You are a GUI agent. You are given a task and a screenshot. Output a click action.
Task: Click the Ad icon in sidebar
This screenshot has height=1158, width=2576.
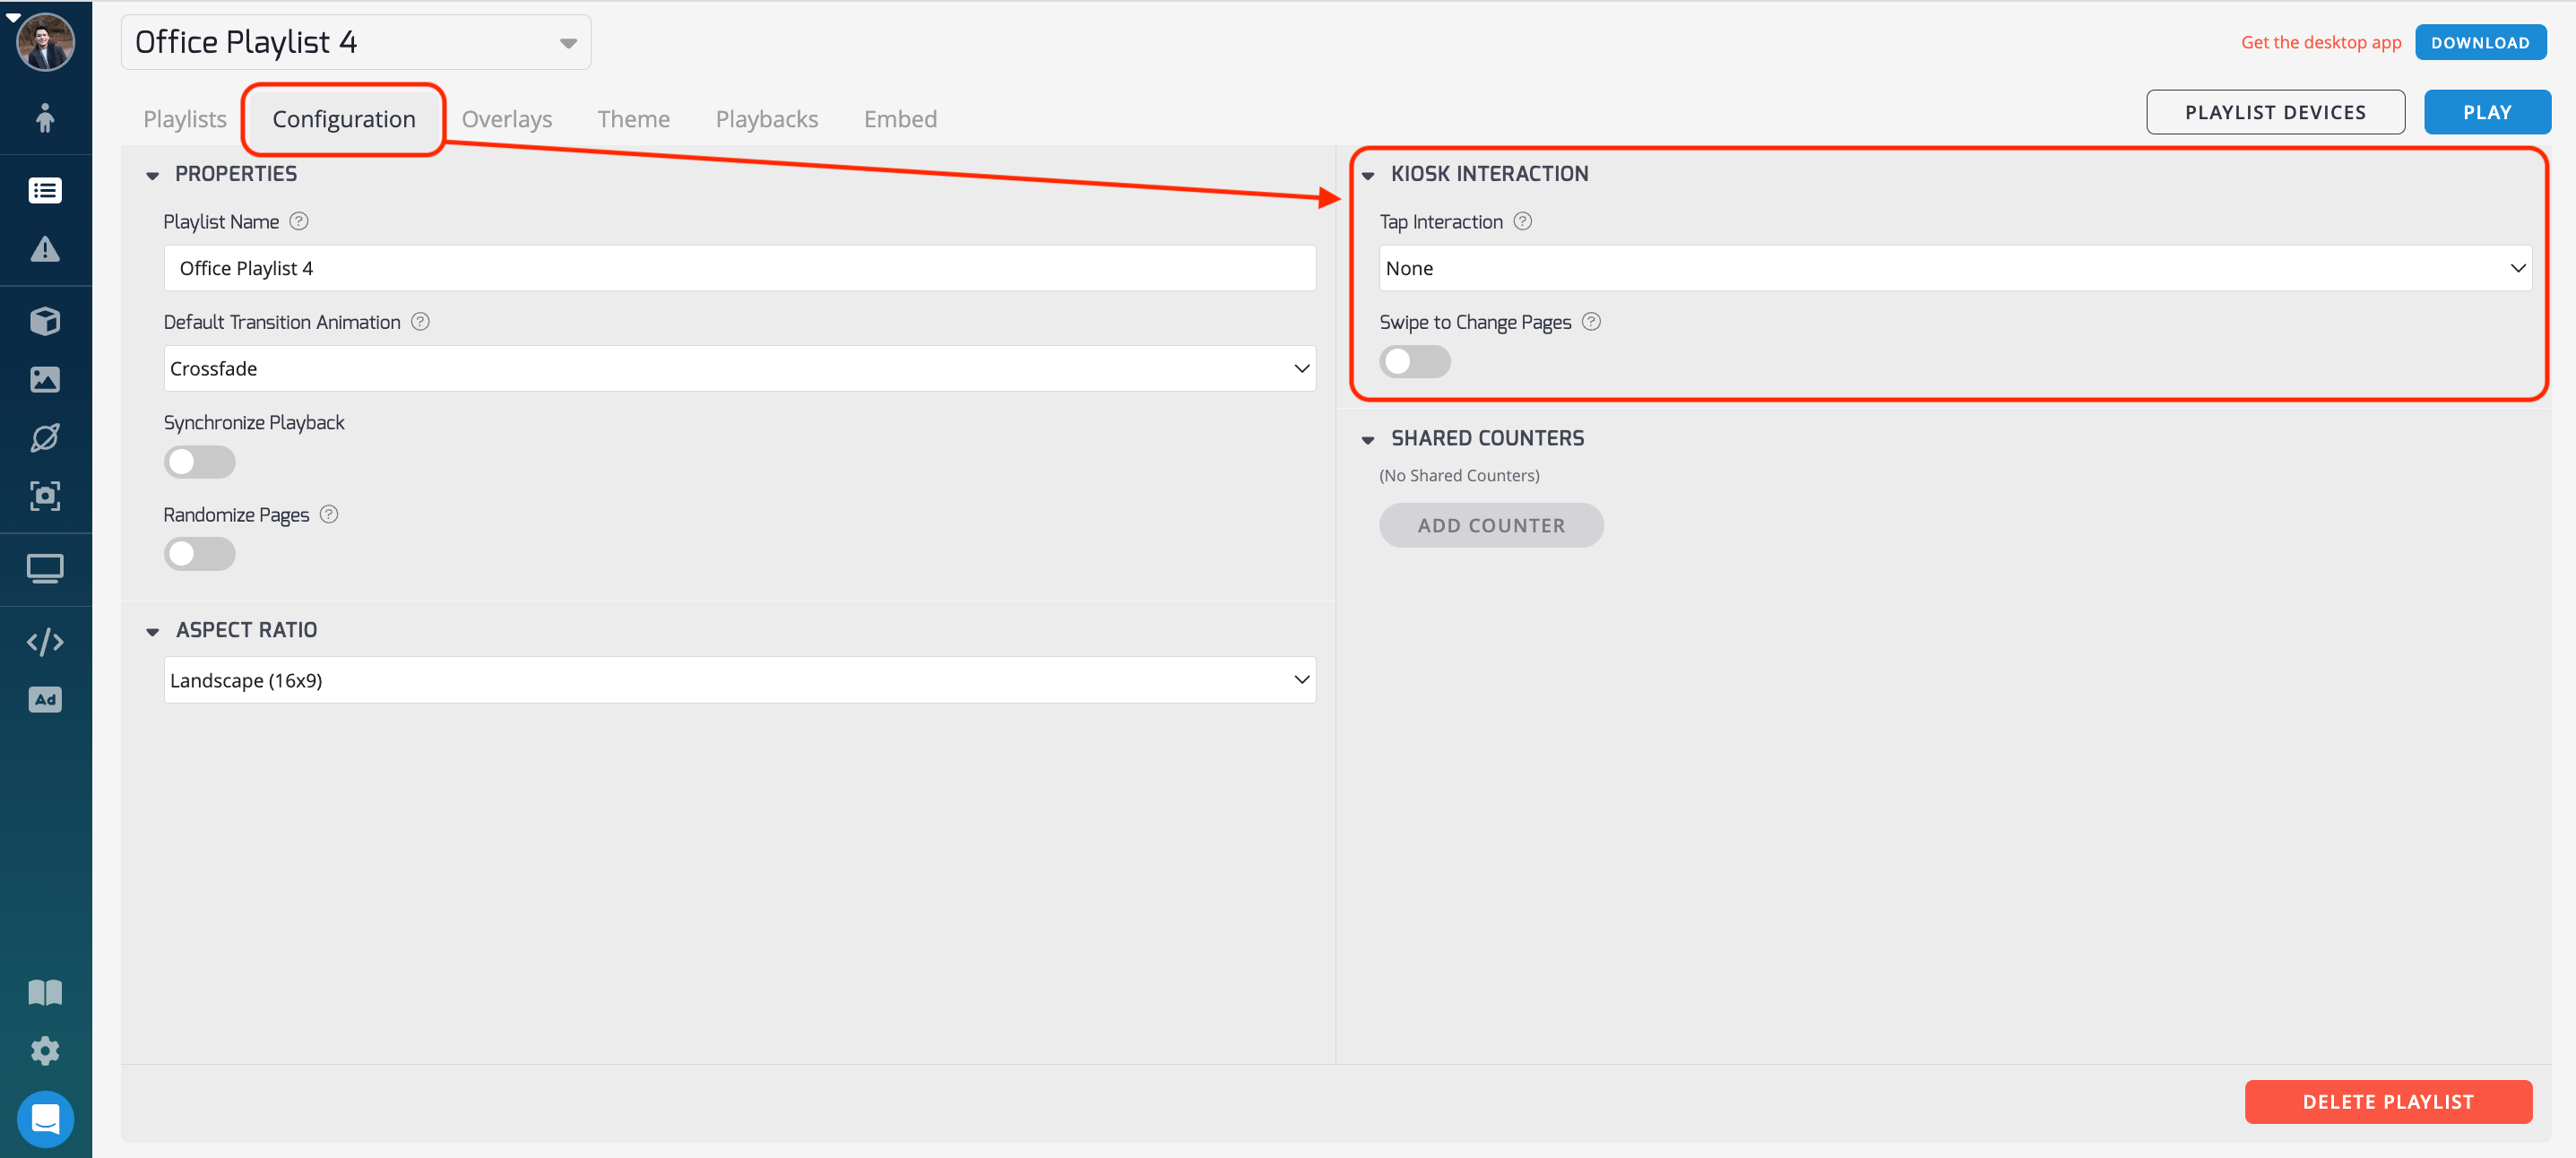[x=45, y=699]
